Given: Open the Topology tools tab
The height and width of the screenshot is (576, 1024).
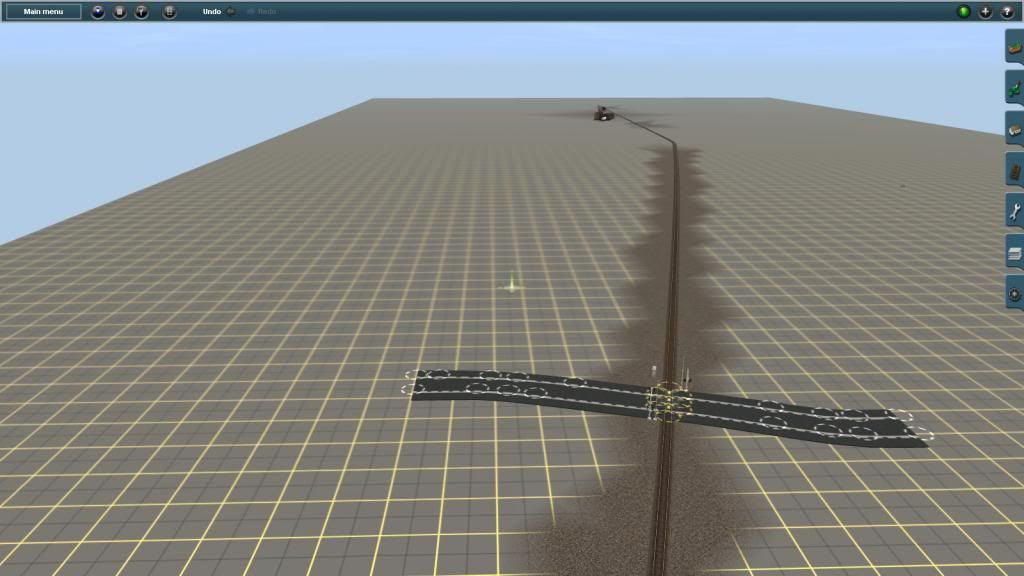Looking at the screenshot, I should click(1014, 47).
